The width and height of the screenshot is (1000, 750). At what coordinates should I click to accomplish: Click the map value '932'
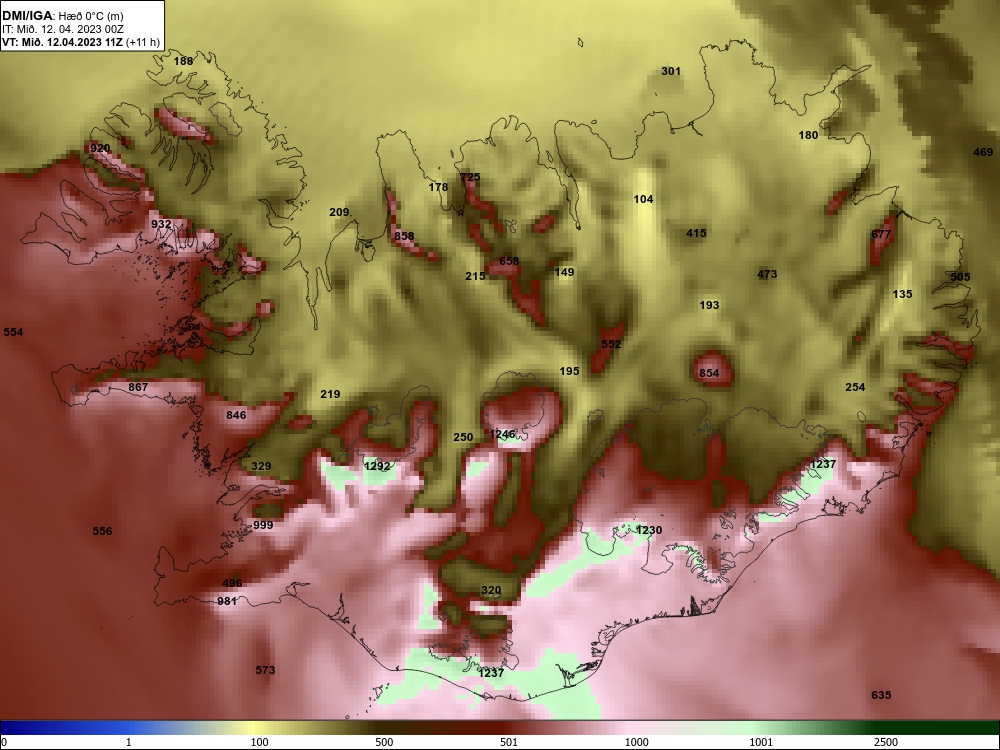[x=161, y=224]
